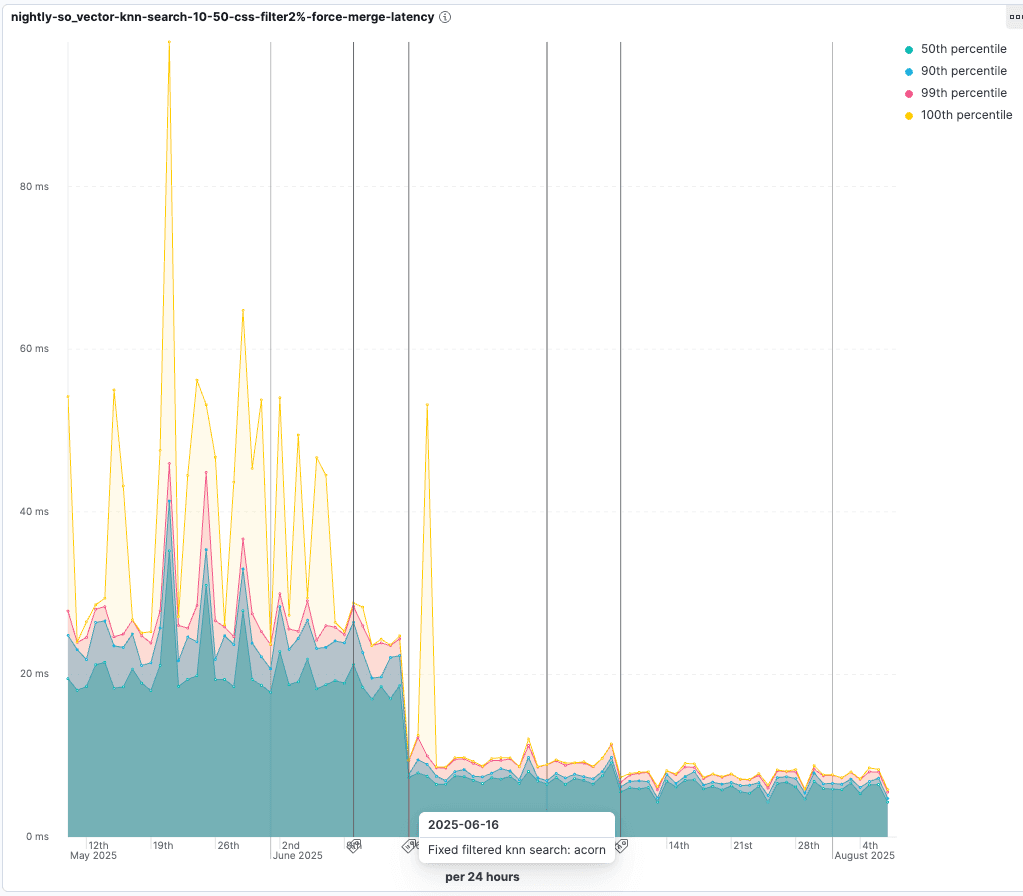This screenshot has height=896, width=1023.
Task: Click the pink 99th percentile legend dot
Action: point(908,93)
